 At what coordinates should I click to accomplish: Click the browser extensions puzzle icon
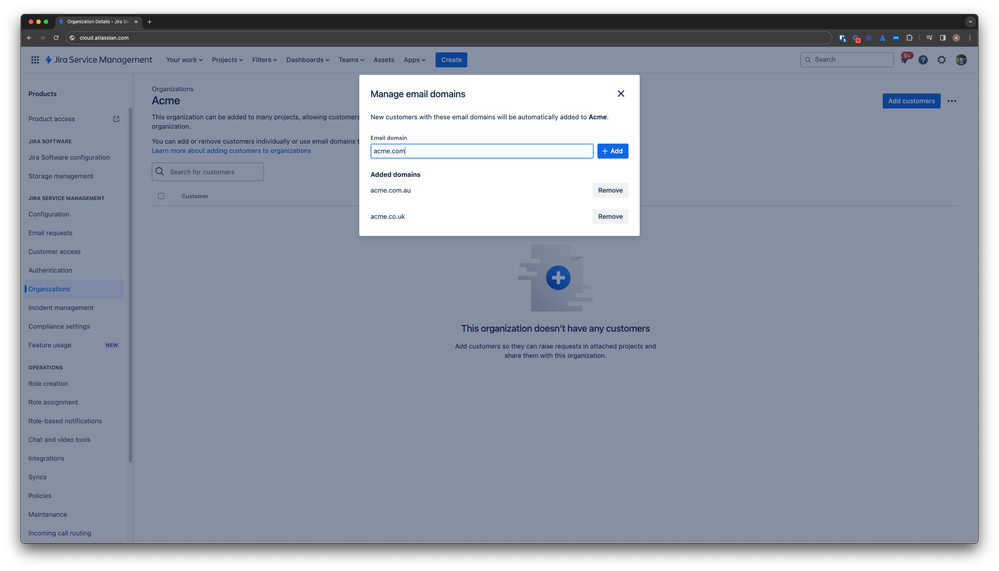click(909, 38)
